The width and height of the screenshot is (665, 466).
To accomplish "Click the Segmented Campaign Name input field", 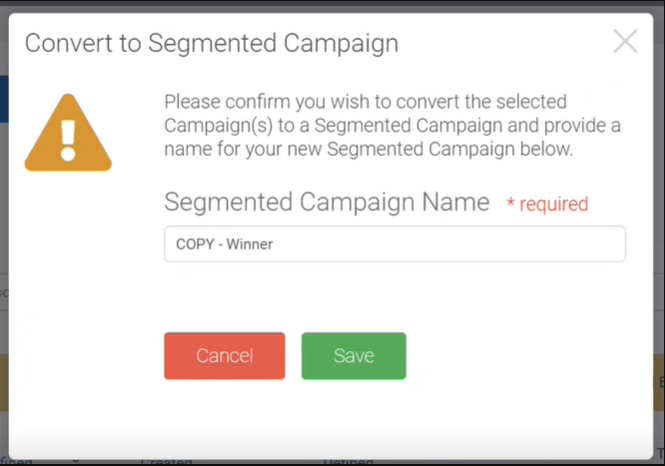I will [450, 244].
